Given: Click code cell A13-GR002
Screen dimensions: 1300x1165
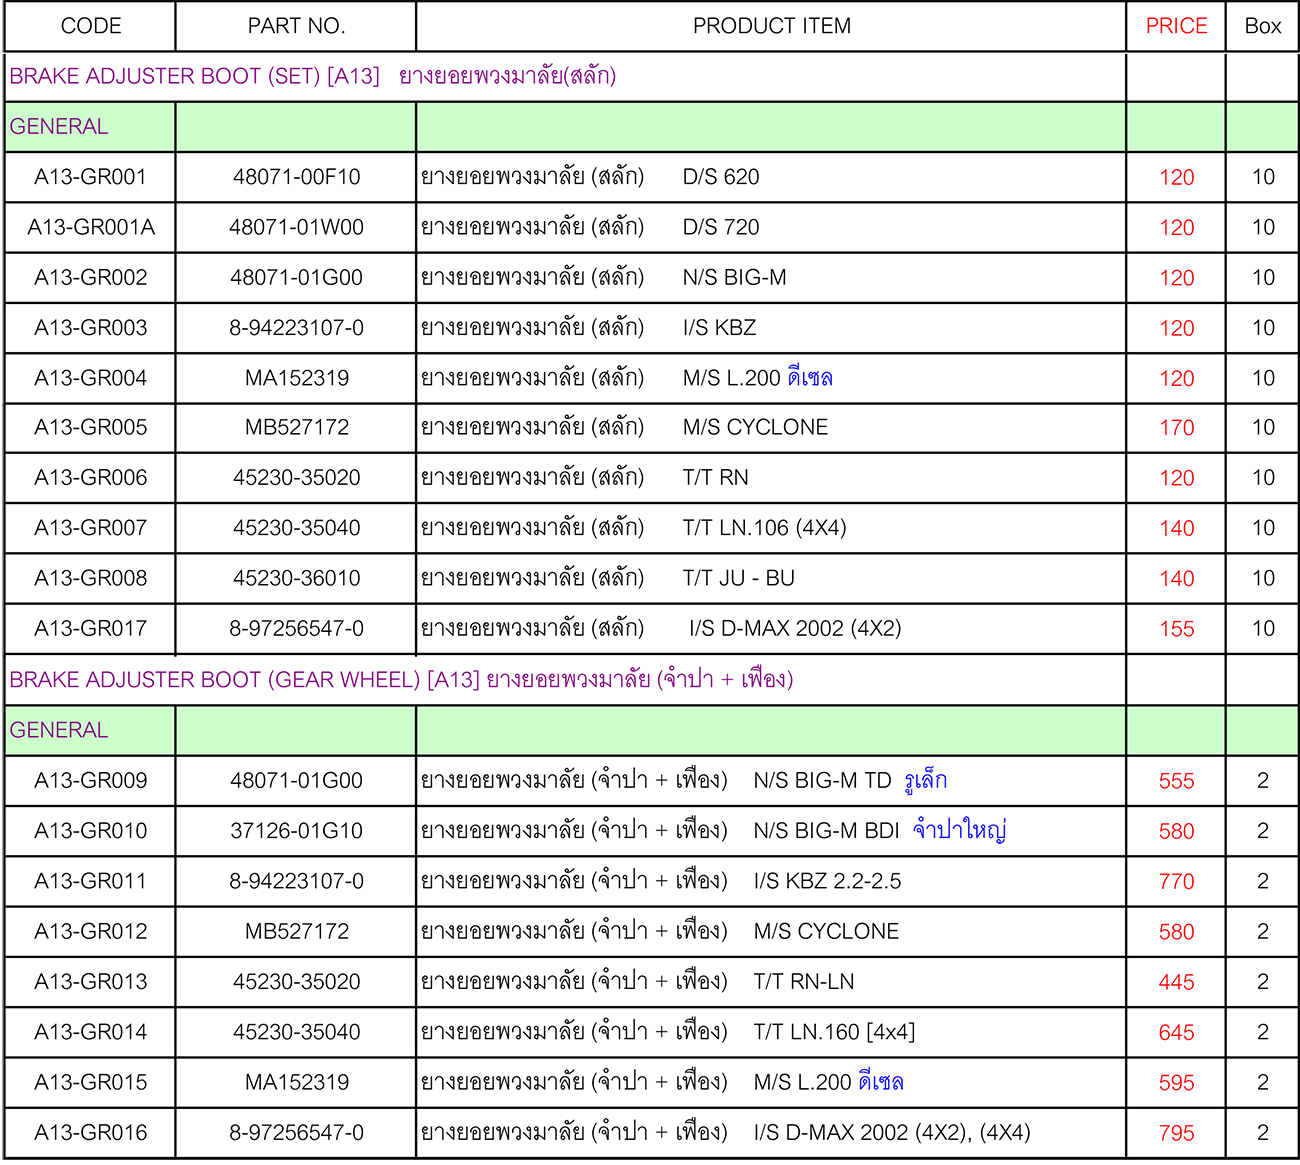Looking at the screenshot, I should tap(91, 277).
